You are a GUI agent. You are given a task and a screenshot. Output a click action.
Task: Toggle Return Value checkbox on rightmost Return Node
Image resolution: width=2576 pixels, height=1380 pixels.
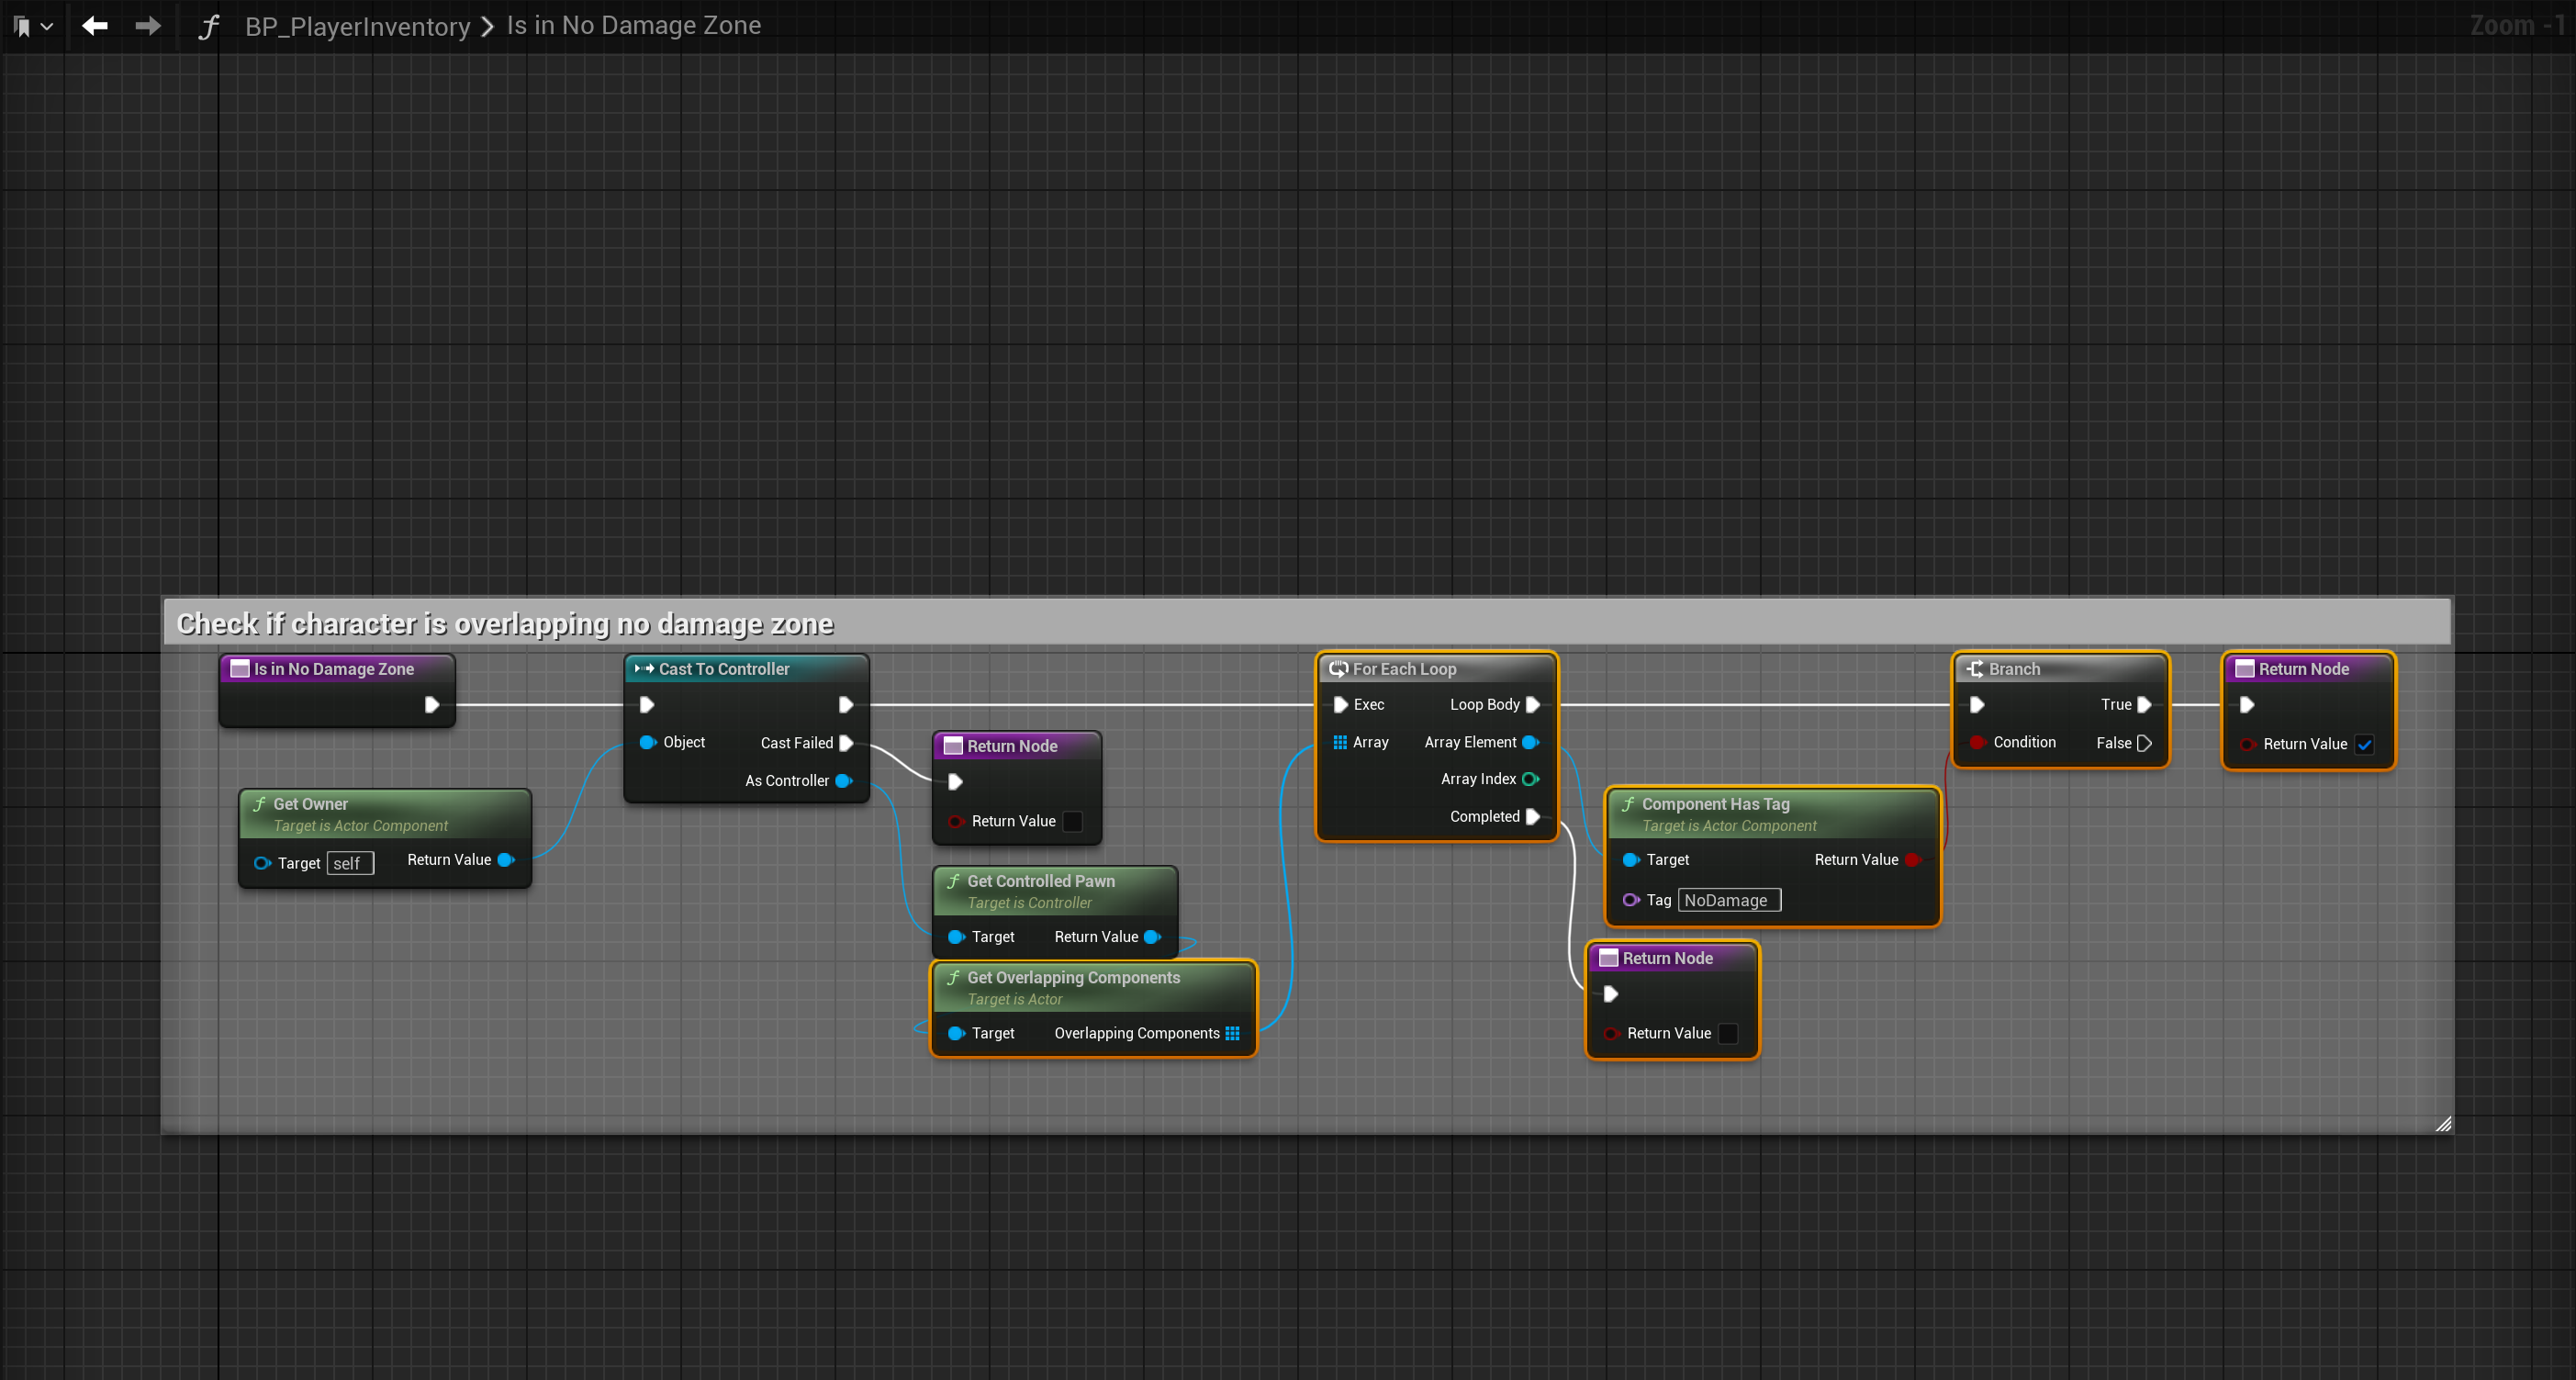[2364, 744]
